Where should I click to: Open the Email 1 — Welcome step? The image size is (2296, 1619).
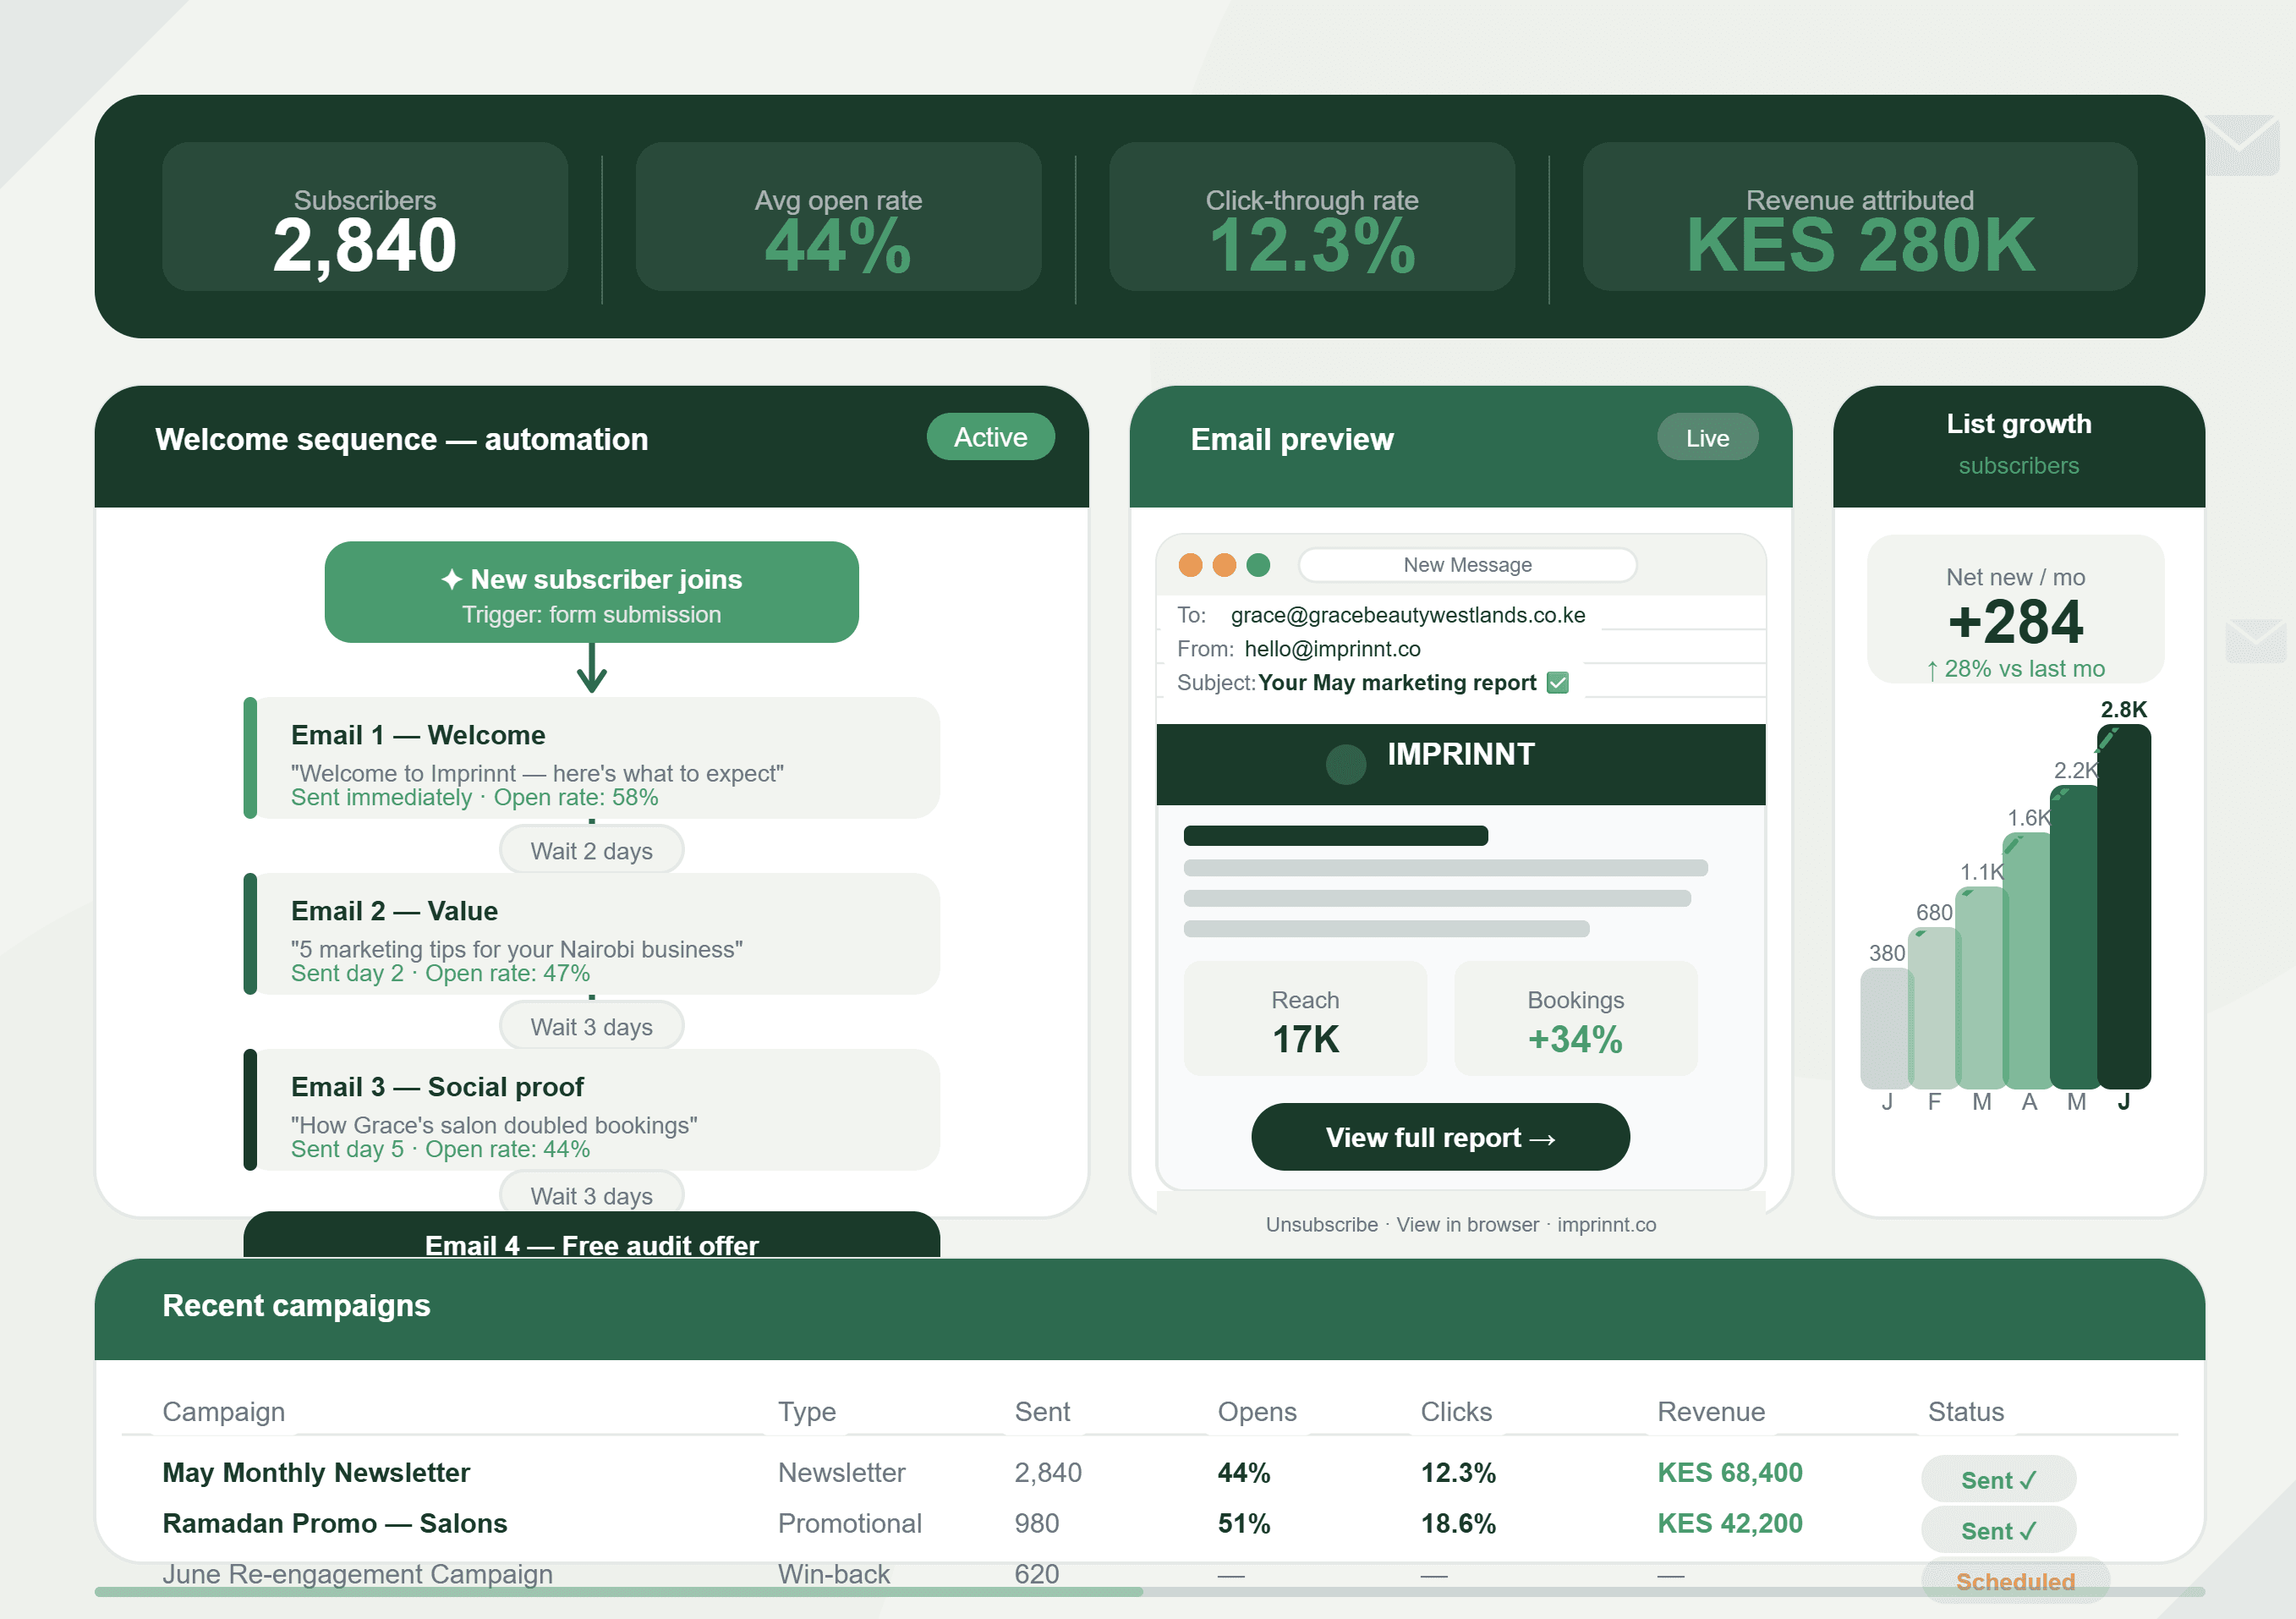[x=592, y=758]
